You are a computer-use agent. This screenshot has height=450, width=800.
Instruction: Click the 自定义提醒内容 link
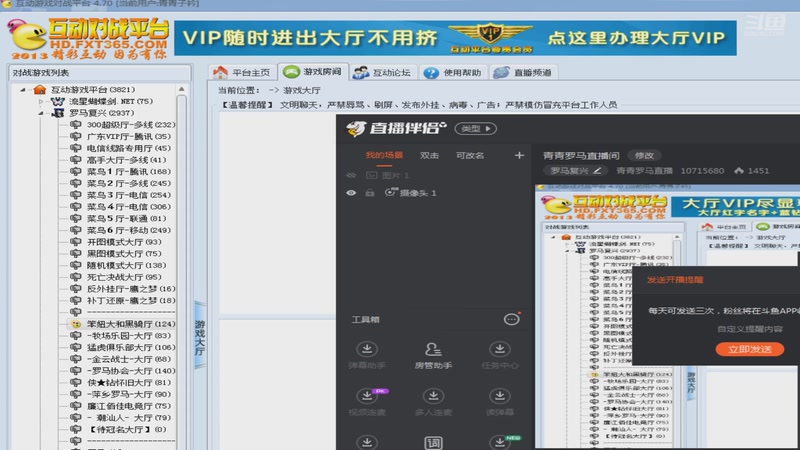749,329
